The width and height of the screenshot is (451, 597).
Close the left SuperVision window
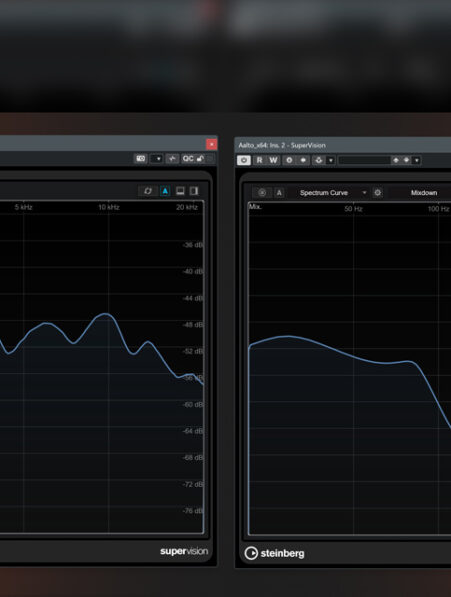pos(212,144)
